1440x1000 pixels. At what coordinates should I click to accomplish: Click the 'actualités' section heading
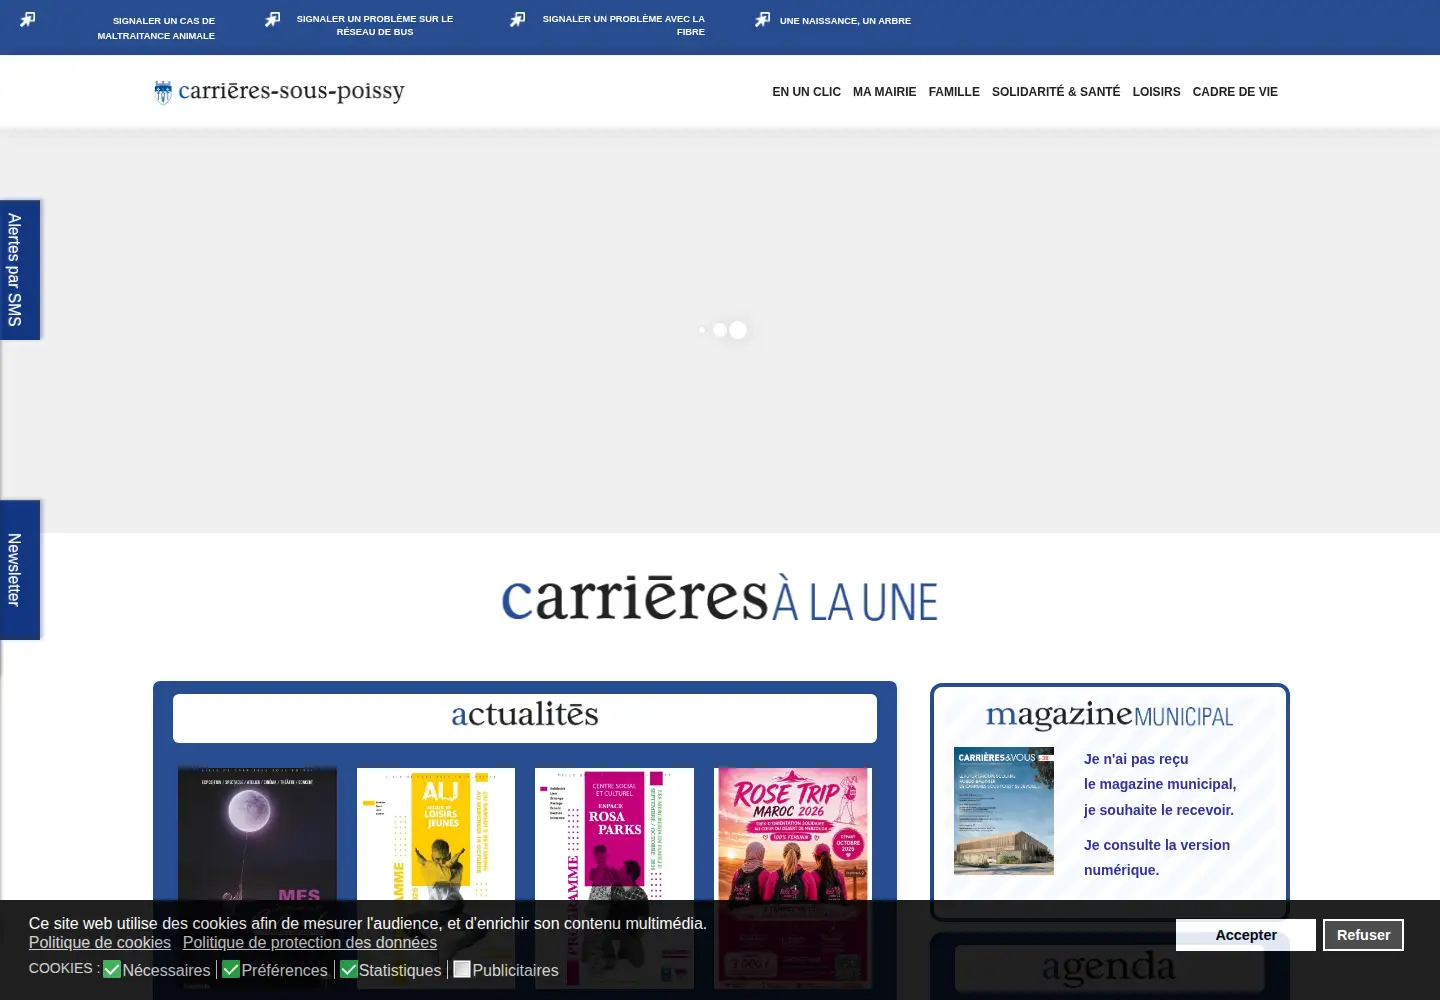525,715
